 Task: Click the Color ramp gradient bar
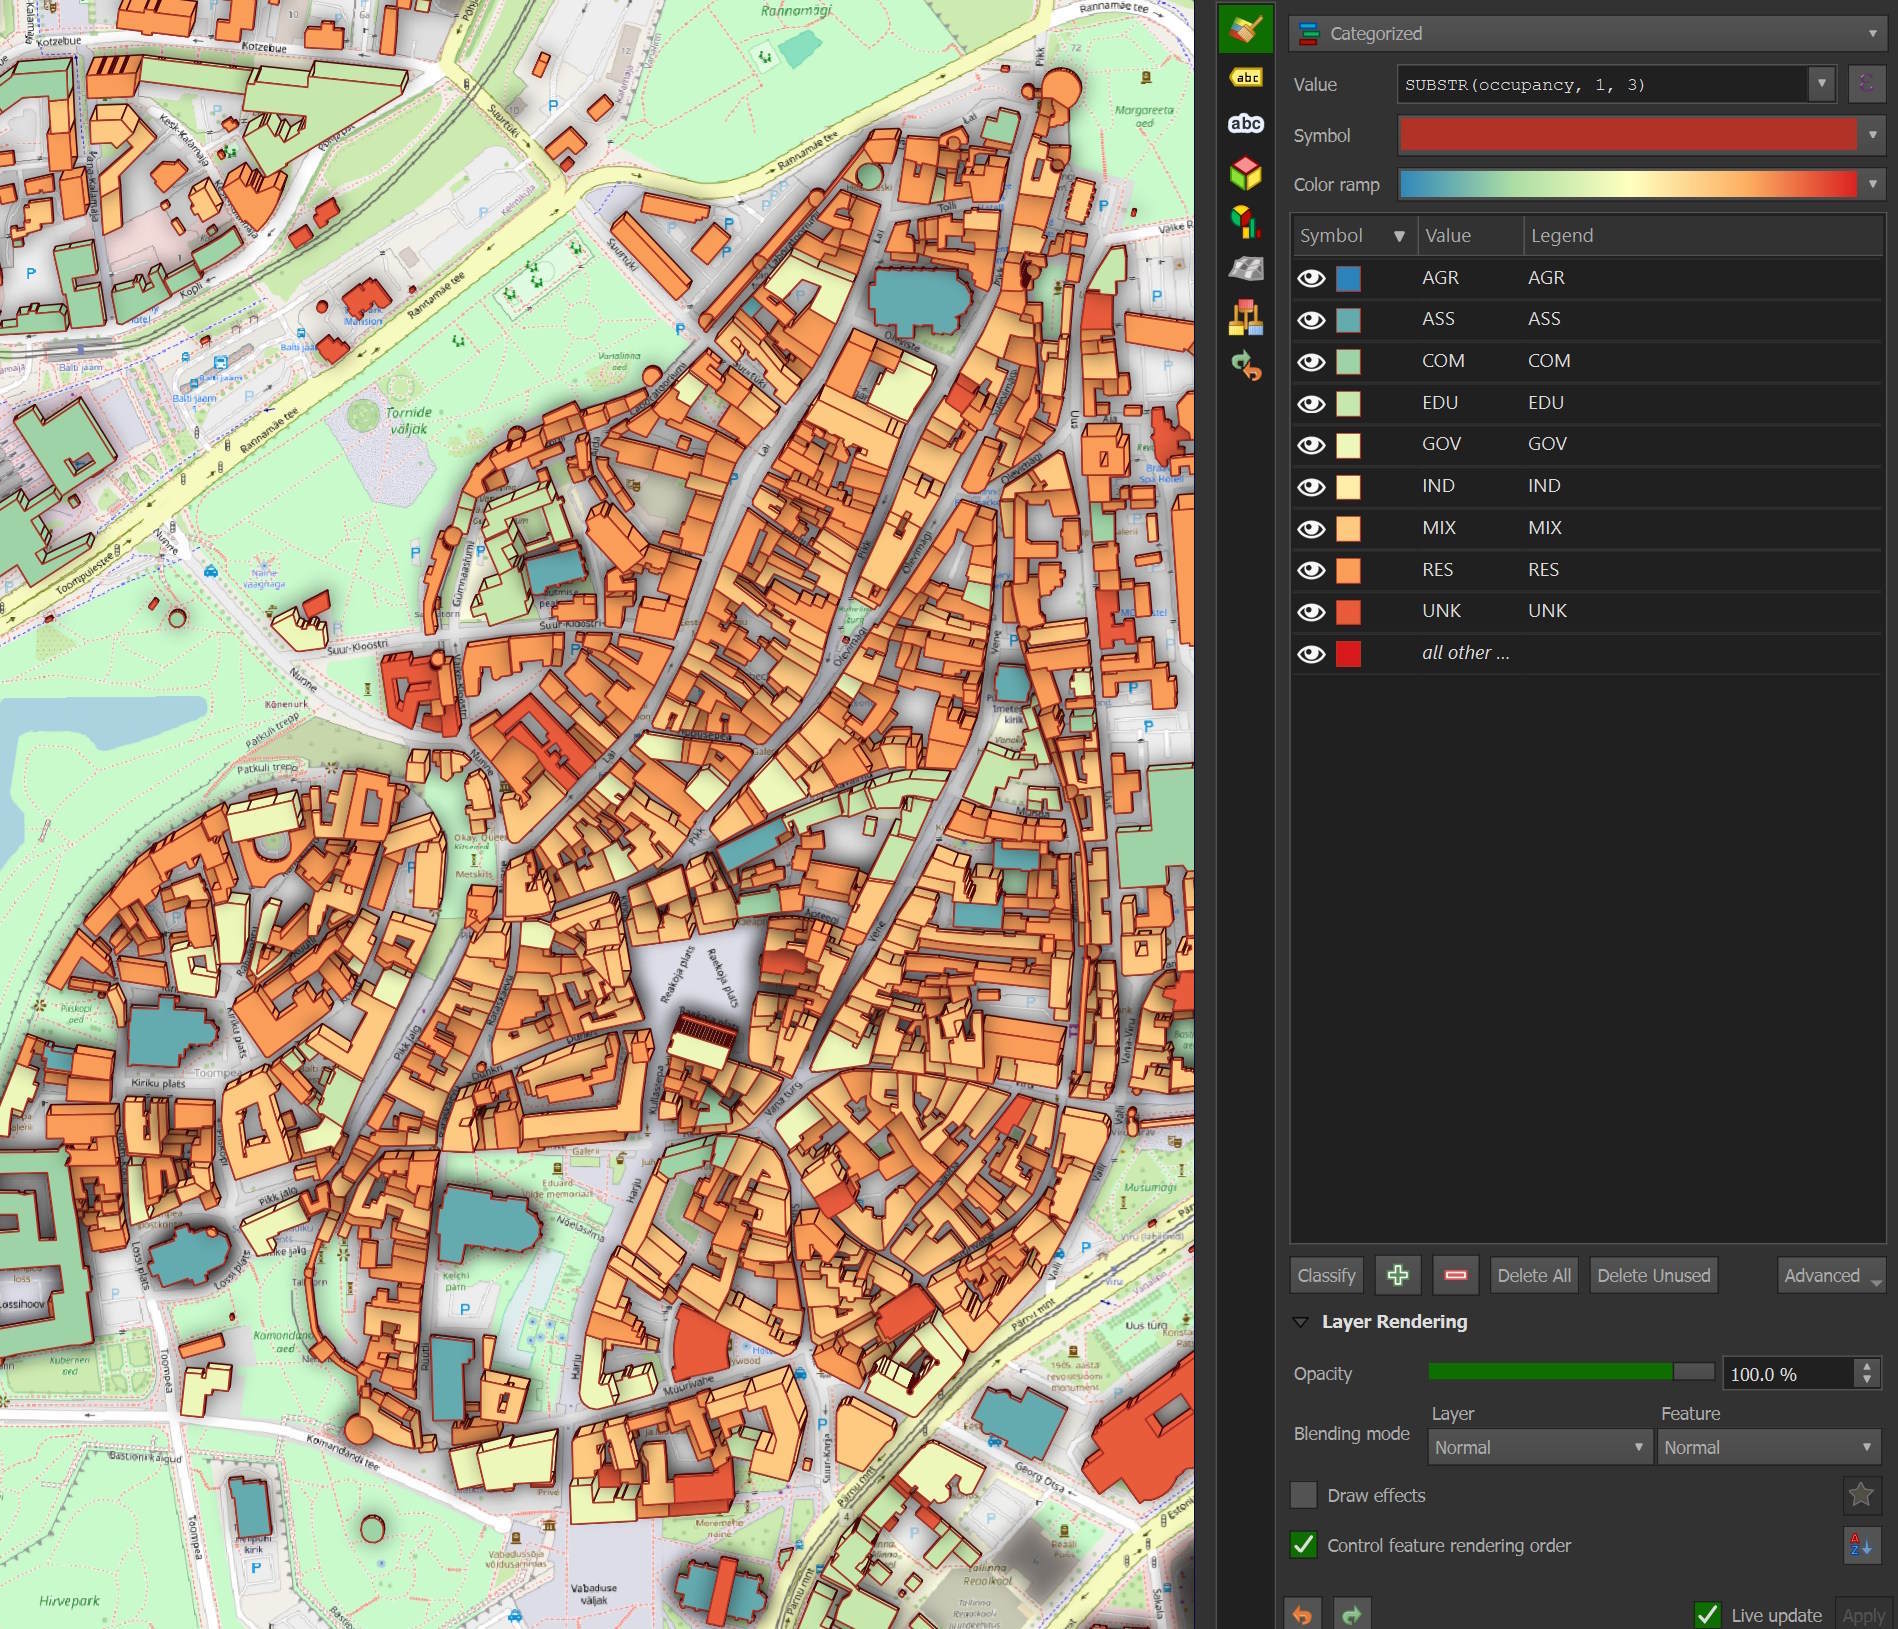coord(1627,184)
